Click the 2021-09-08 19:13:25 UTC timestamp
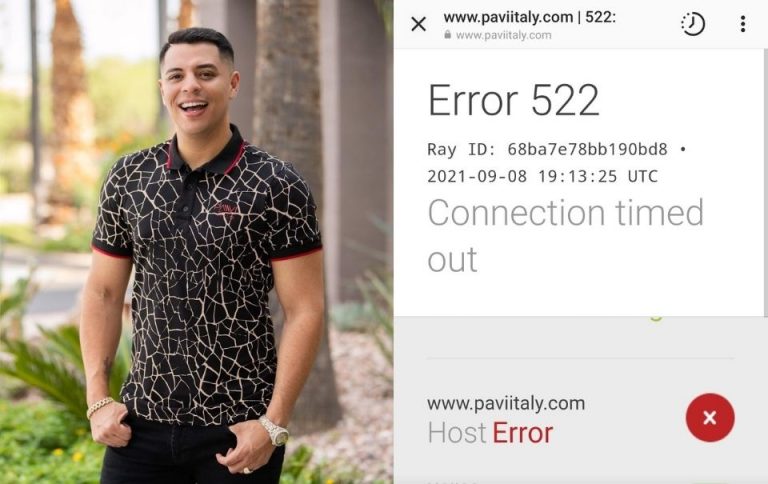The width and height of the screenshot is (768, 484). click(x=542, y=176)
